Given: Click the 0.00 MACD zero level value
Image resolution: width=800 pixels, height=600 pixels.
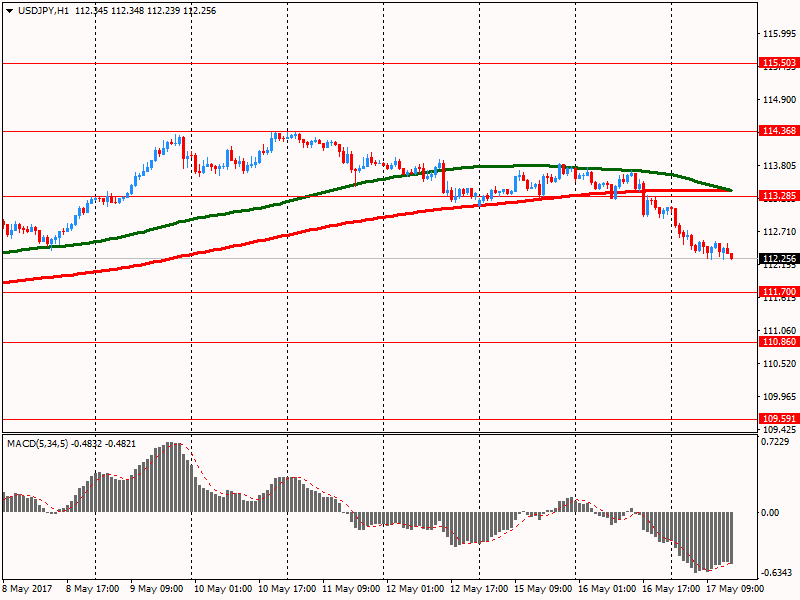Looking at the screenshot, I should 770,513.
